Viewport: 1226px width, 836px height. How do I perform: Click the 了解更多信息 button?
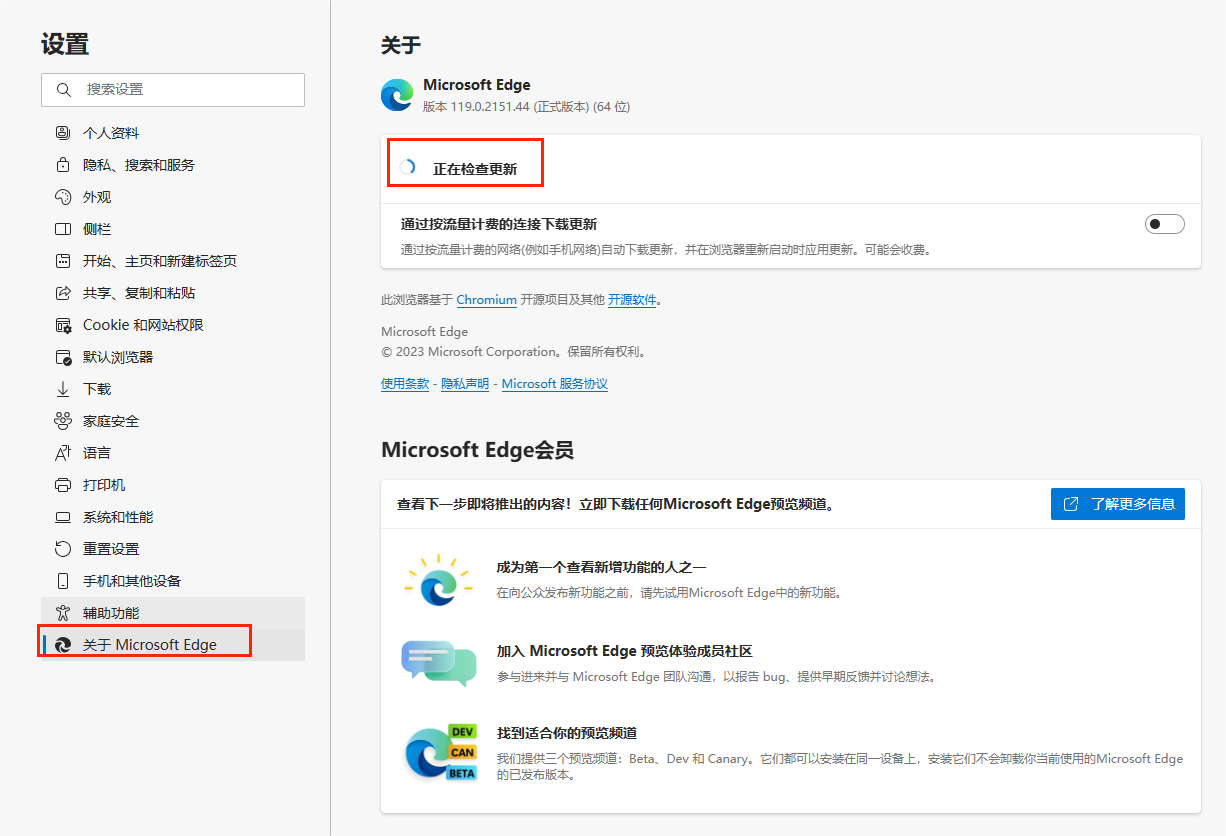click(x=1117, y=504)
